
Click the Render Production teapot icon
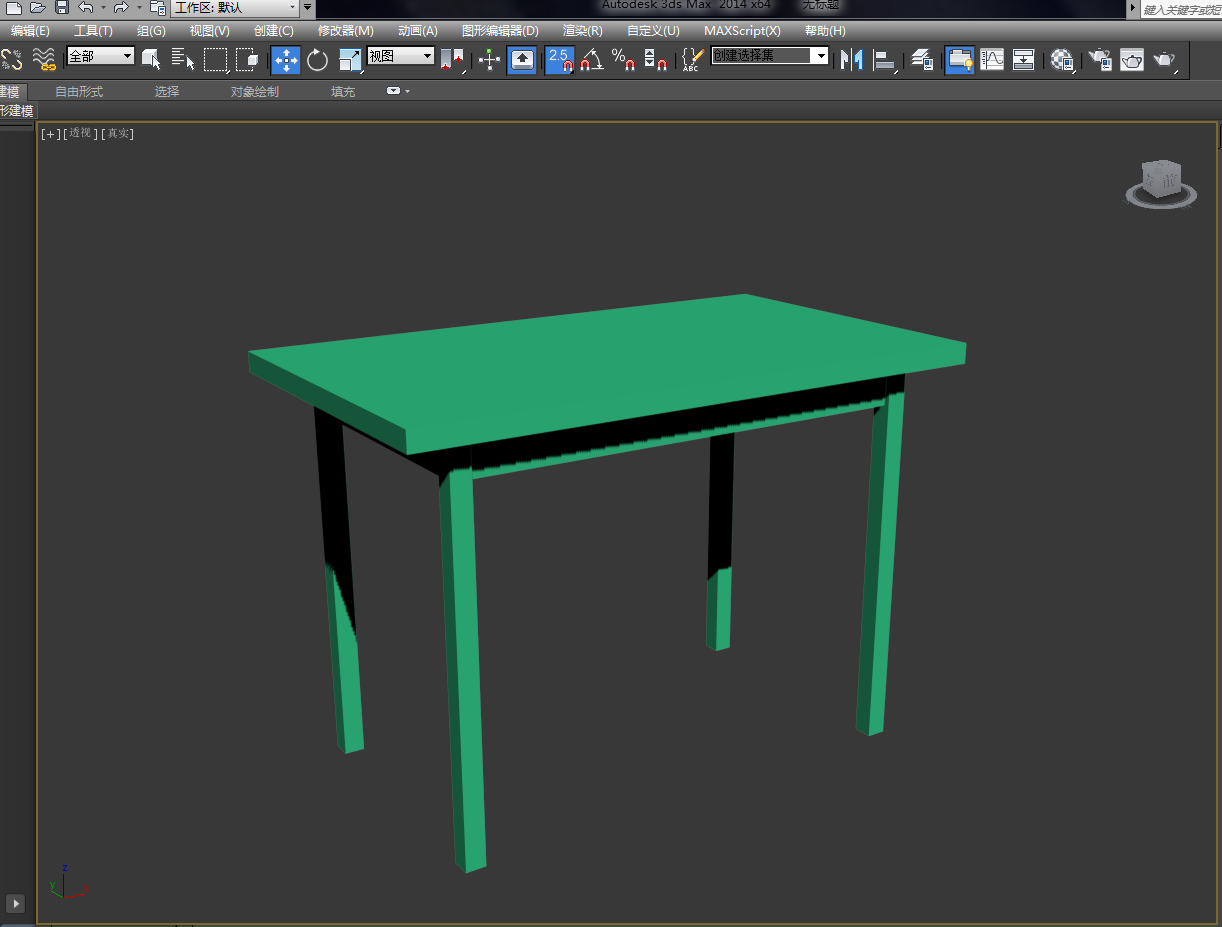pos(1164,60)
